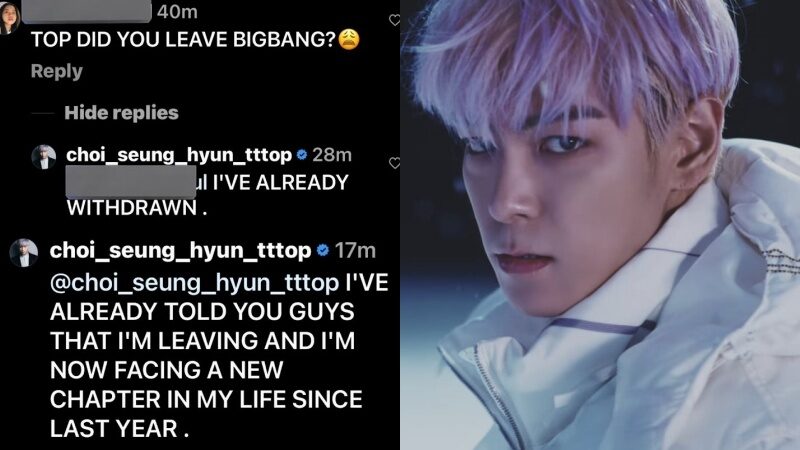The height and width of the screenshot is (450, 800).
Task: Click the 28m timestamp
Action: pos(332,155)
